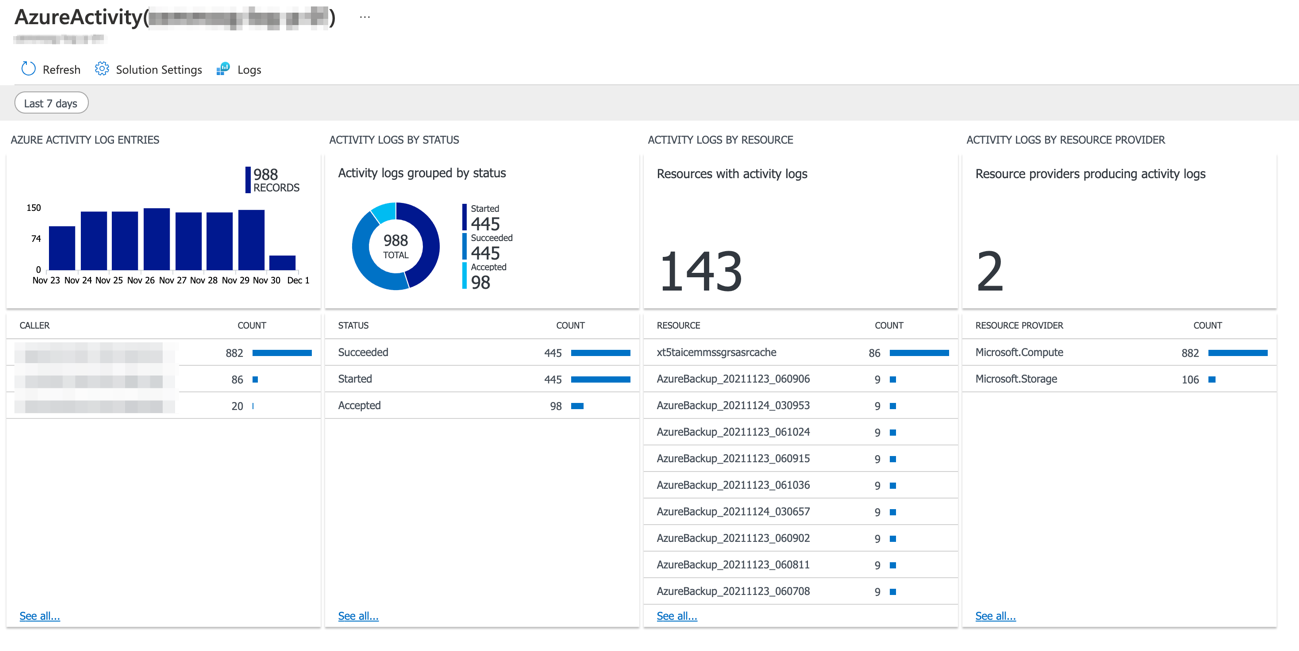Select the Microsoft.Storage provider row
Viewport: 1299px width, 651px height.
pyautogui.click(x=1120, y=379)
